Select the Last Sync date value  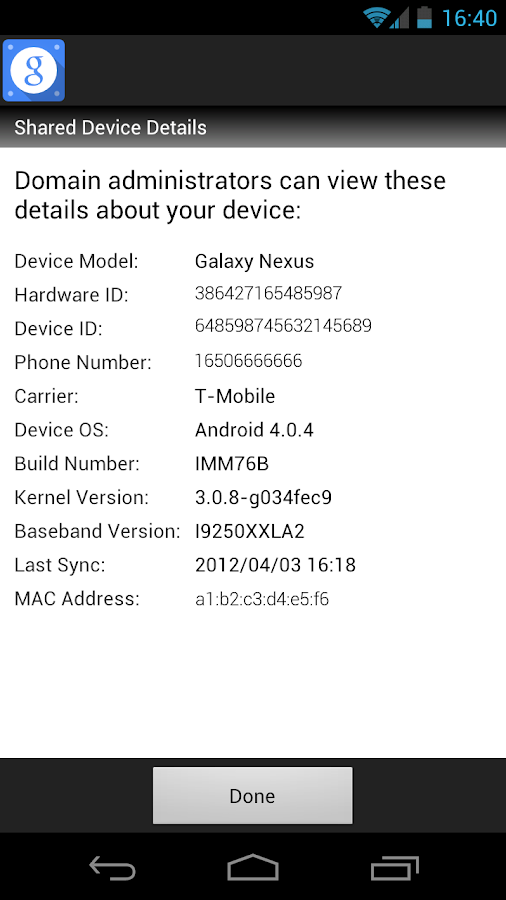(x=275, y=565)
